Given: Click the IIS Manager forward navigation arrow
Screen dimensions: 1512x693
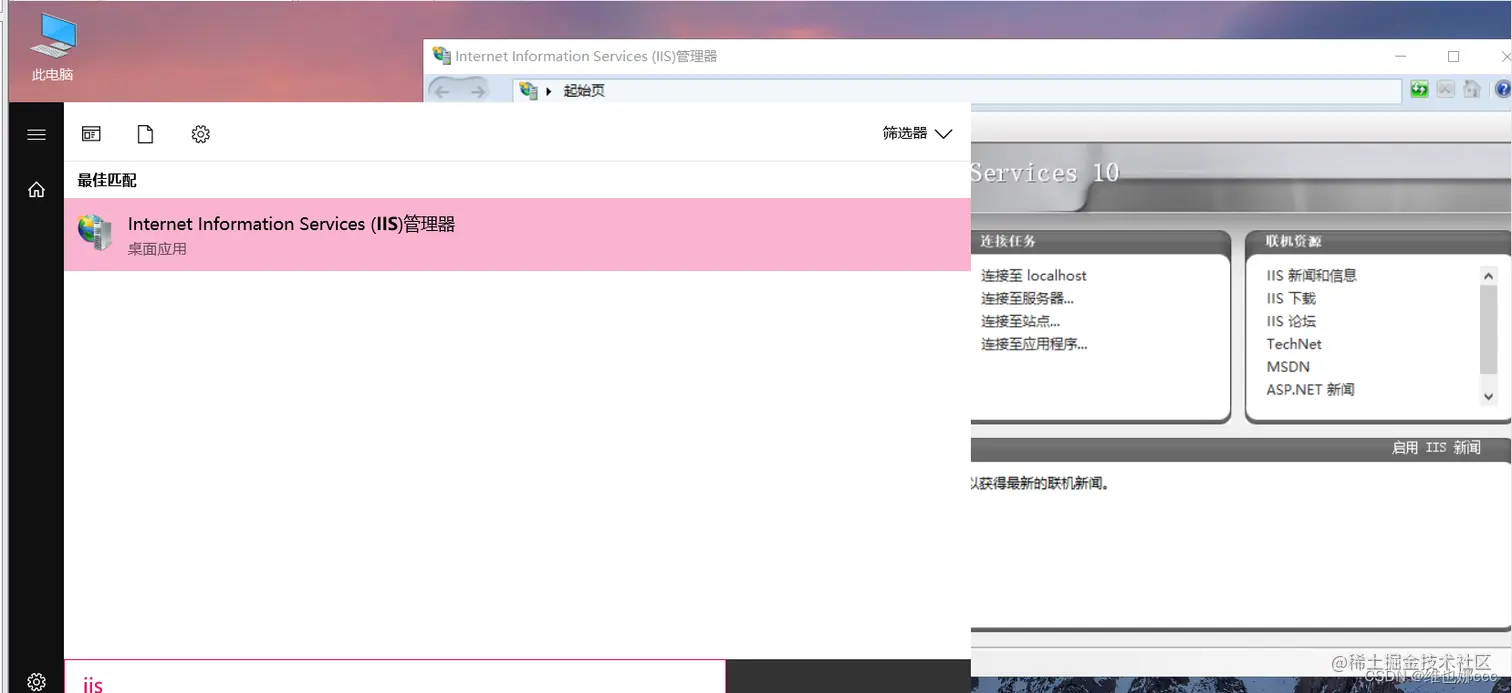Looking at the screenshot, I should [x=478, y=91].
